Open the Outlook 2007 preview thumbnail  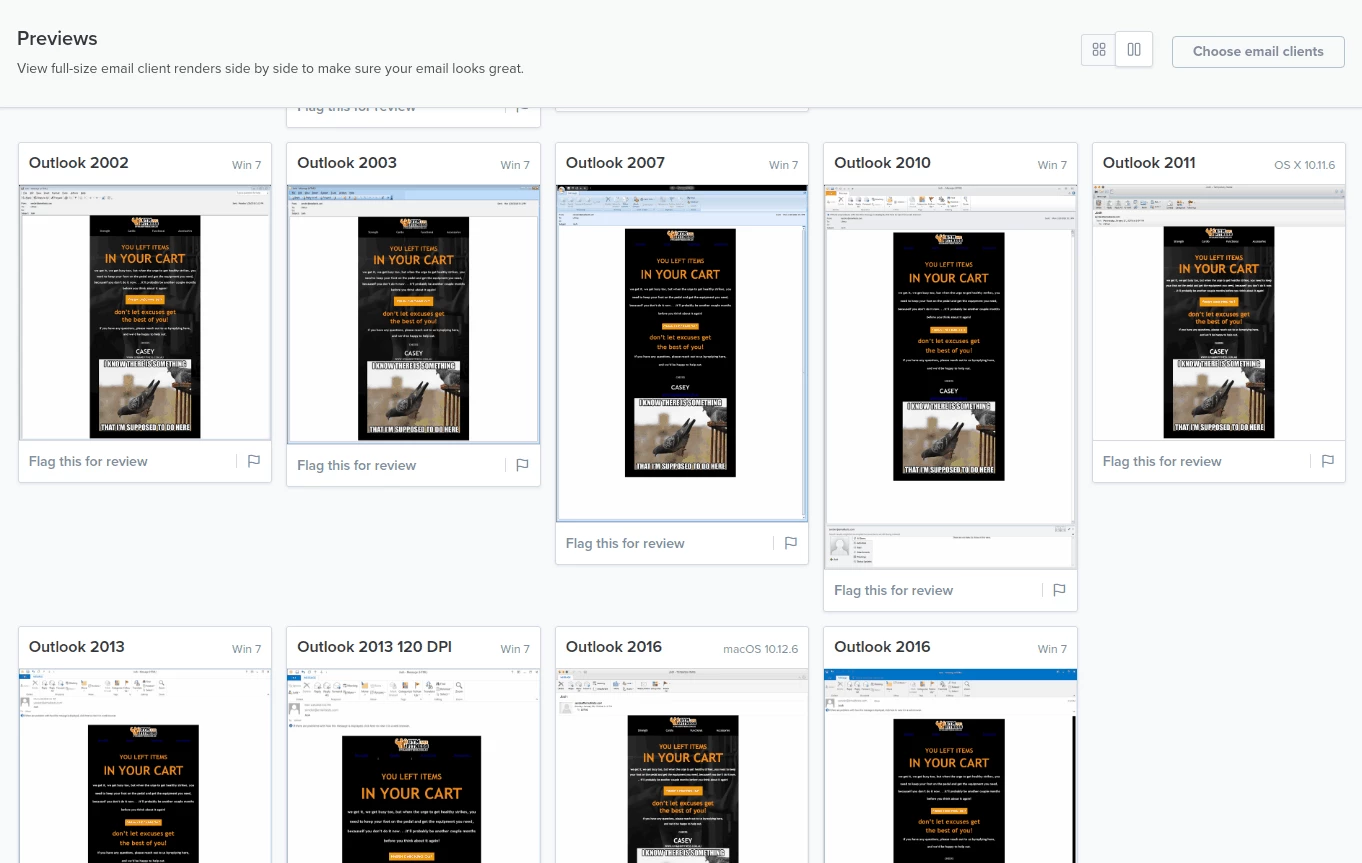click(x=681, y=353)
